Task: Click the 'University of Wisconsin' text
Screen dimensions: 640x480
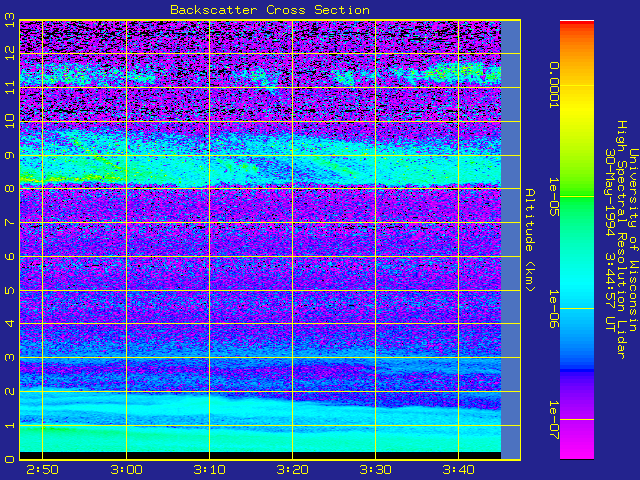Action: (632, 240)
